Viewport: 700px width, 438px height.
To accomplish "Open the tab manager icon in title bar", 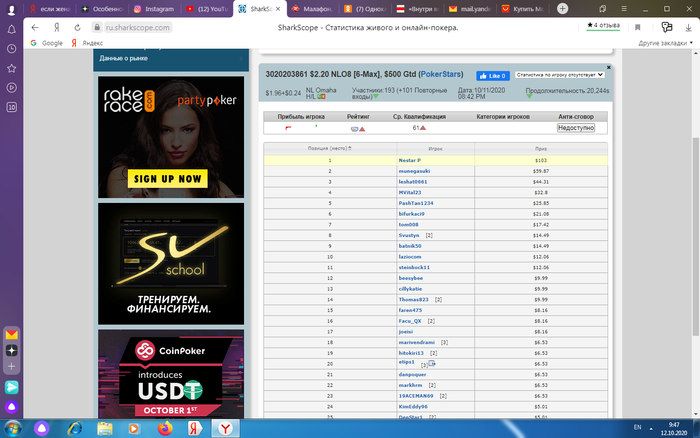I will (x=603, y=8).
